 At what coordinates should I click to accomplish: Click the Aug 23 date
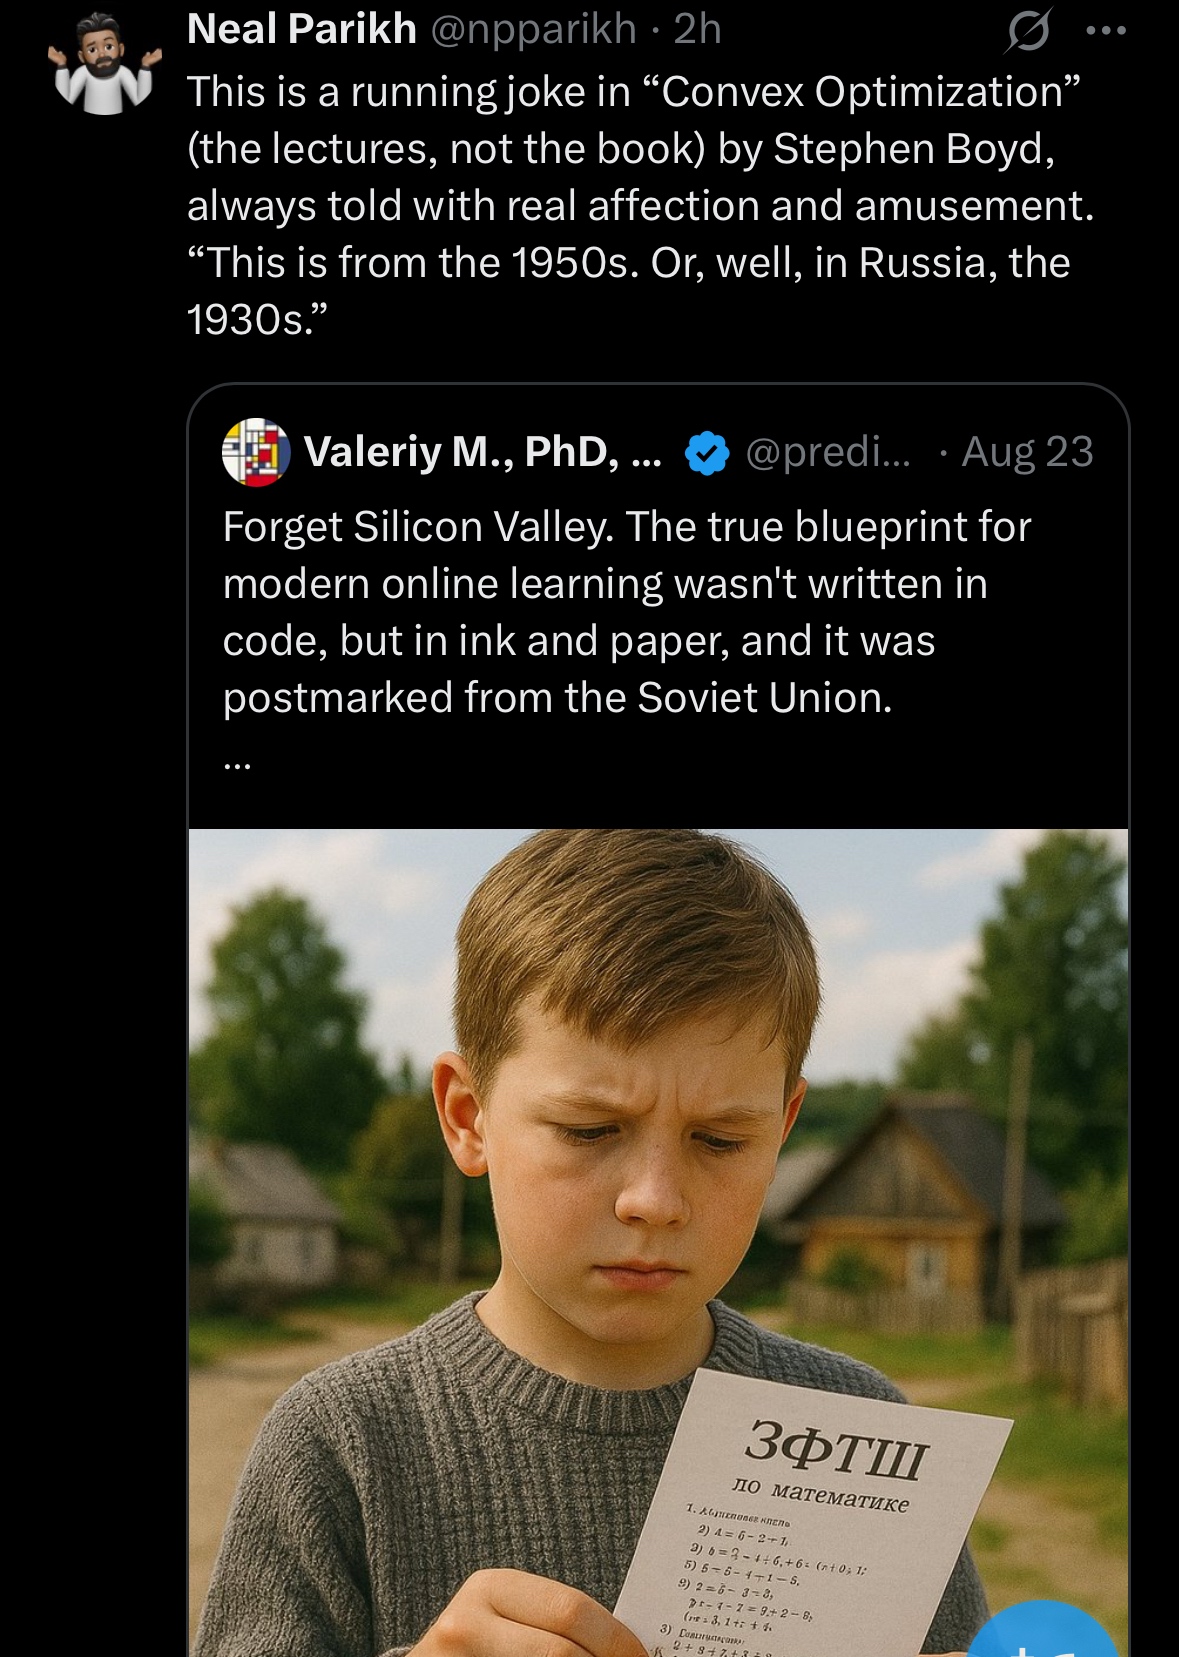[x=1027, y=452]
